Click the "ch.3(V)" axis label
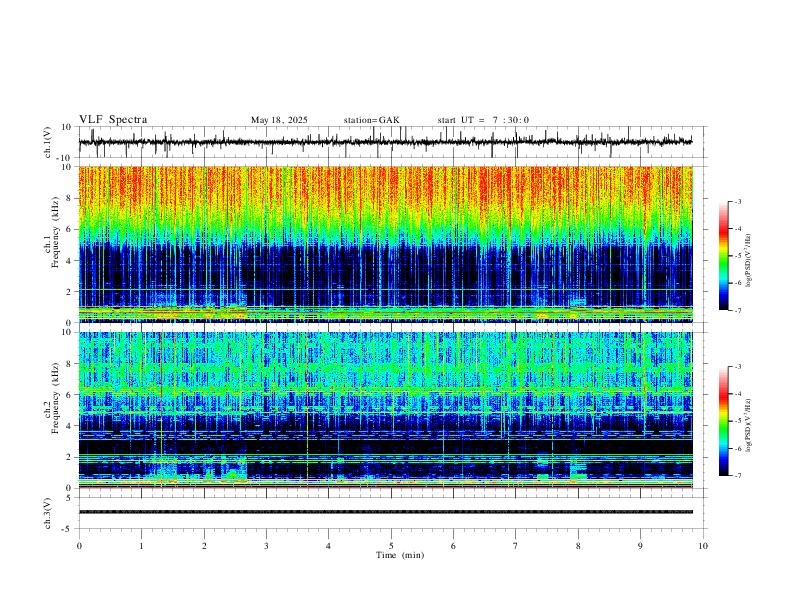 [48, 513]
